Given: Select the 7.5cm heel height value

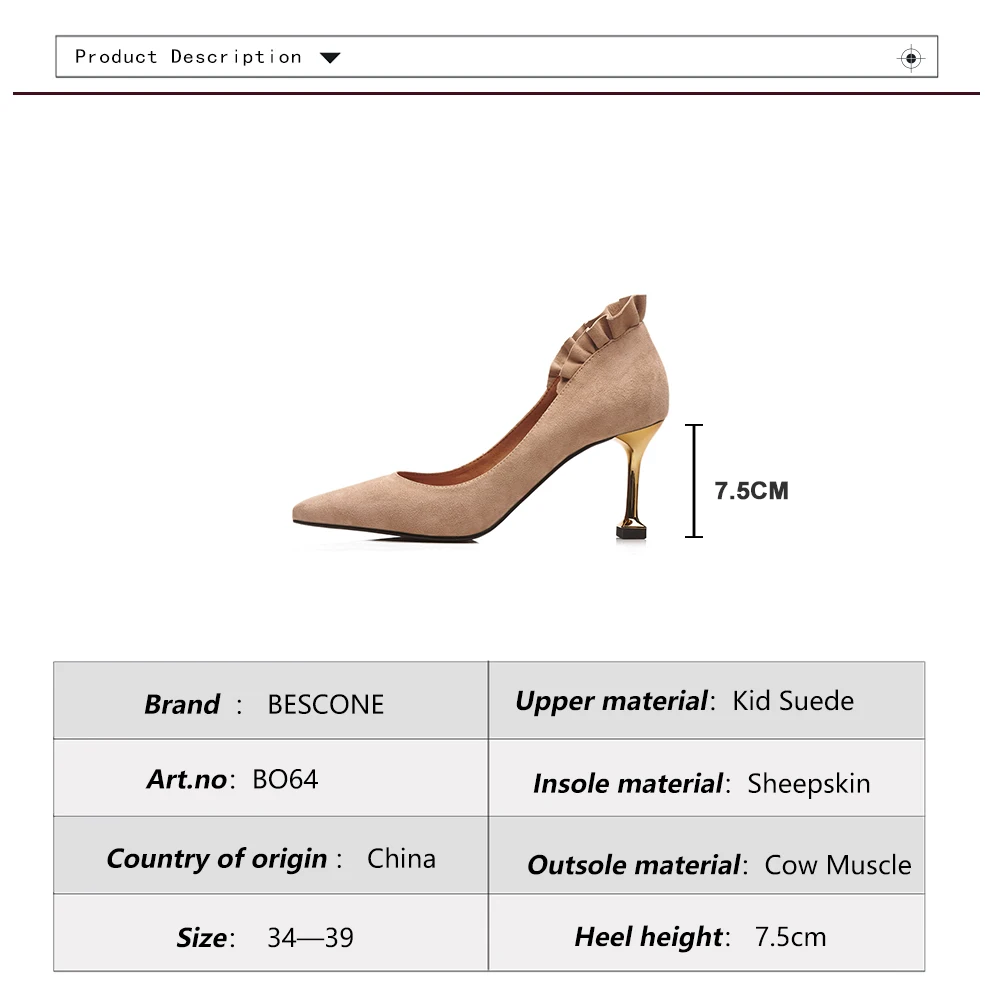Looking at the screenshot, I should coord(790,937).
